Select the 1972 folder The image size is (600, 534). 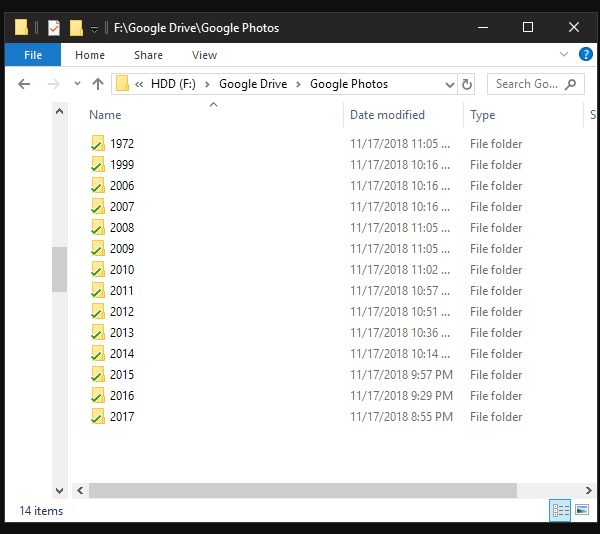click(122, 144)
